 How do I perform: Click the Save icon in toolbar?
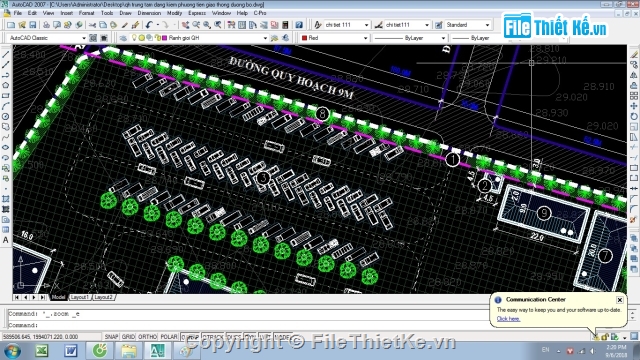click(33, 25)
